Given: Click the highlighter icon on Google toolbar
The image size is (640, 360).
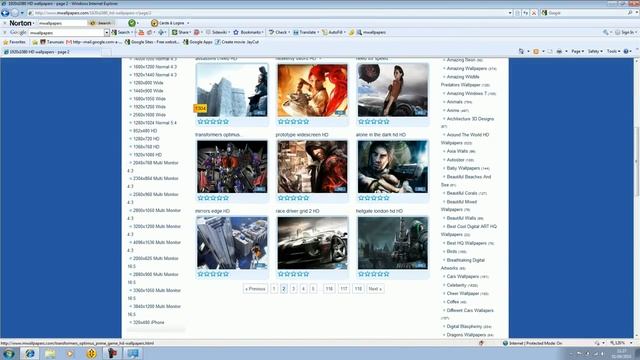Looking at the screenshot, I should coord(351,32).
